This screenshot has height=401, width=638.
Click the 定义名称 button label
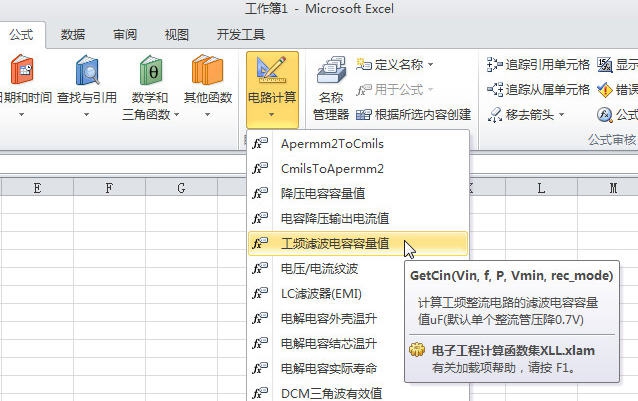point(399,65)
